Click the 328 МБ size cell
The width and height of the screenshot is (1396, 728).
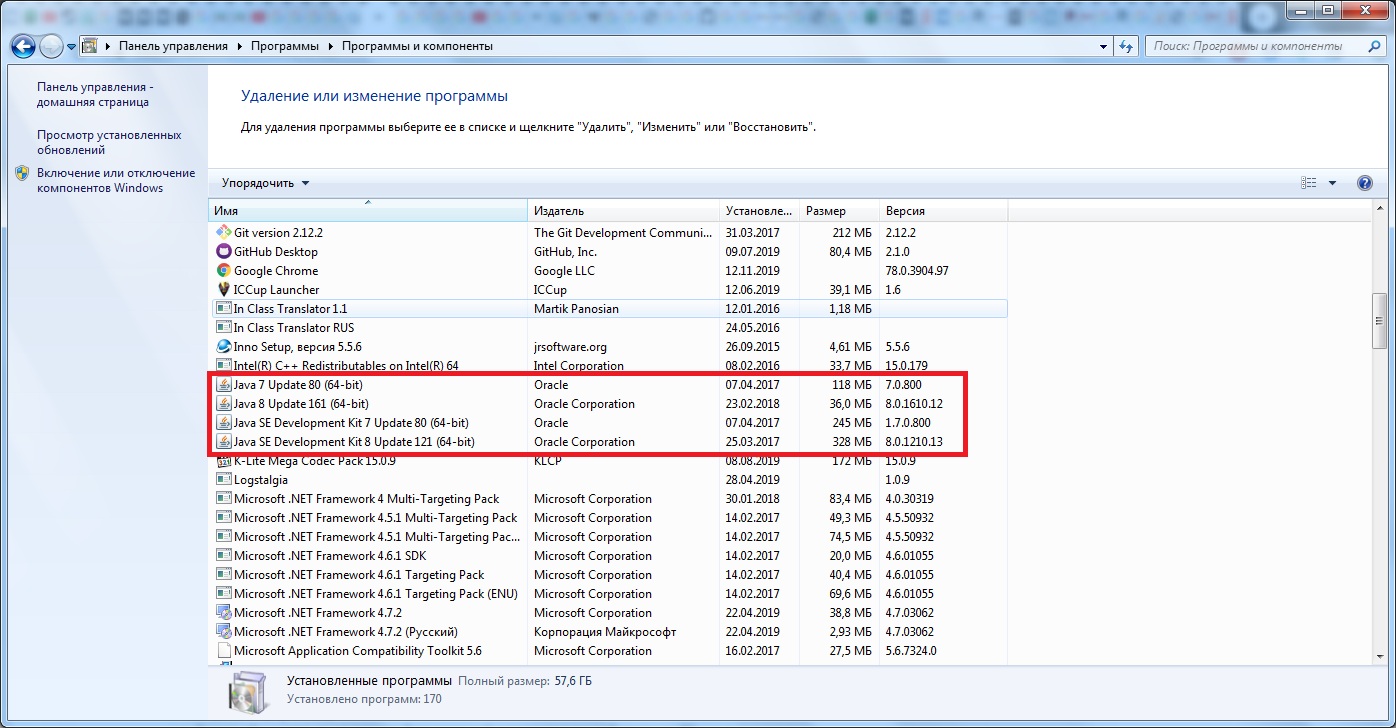(x=851, y=441)
